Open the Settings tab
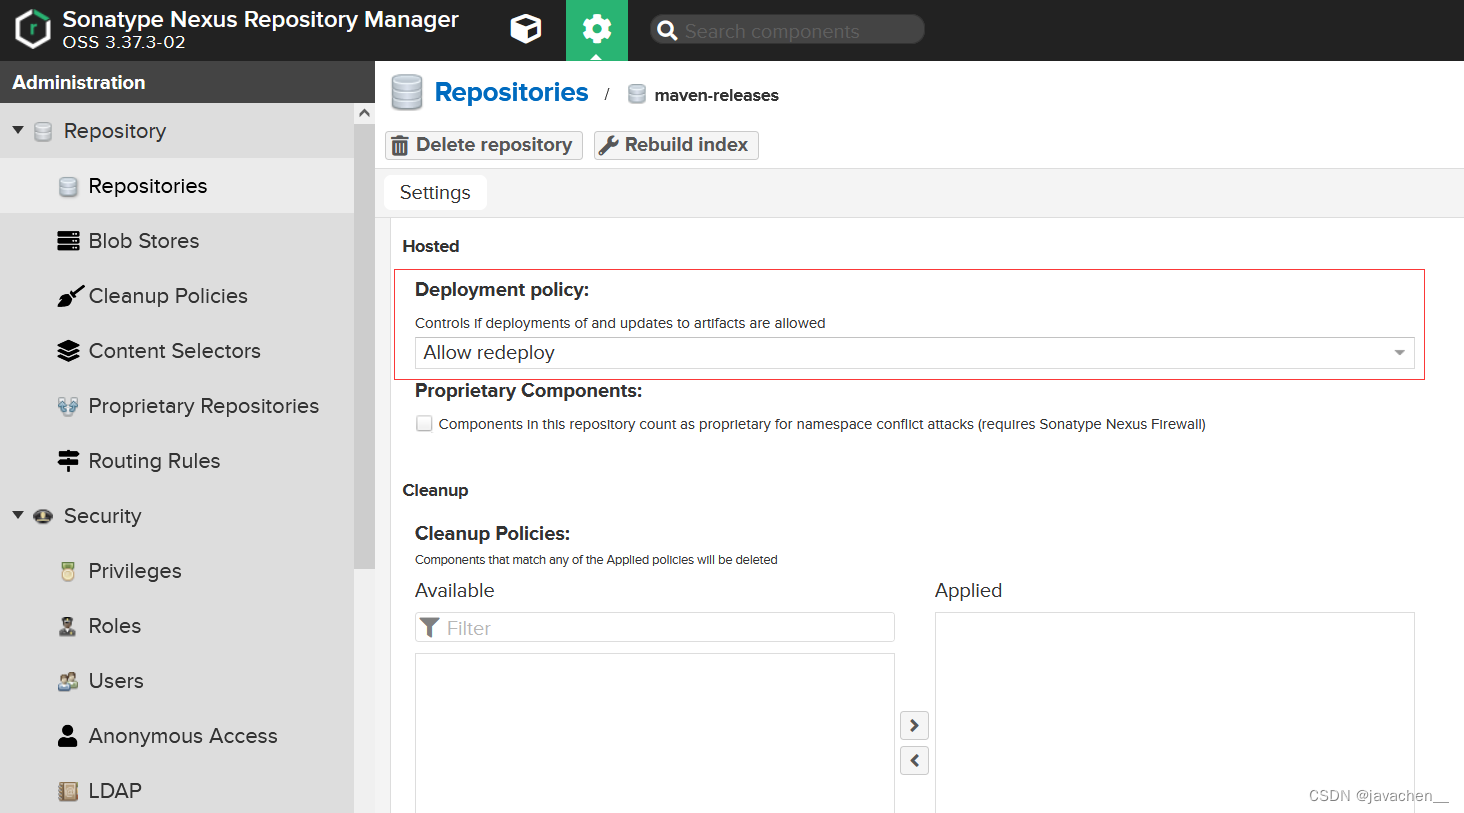1464x813 pixels. (x=435, y=193)
